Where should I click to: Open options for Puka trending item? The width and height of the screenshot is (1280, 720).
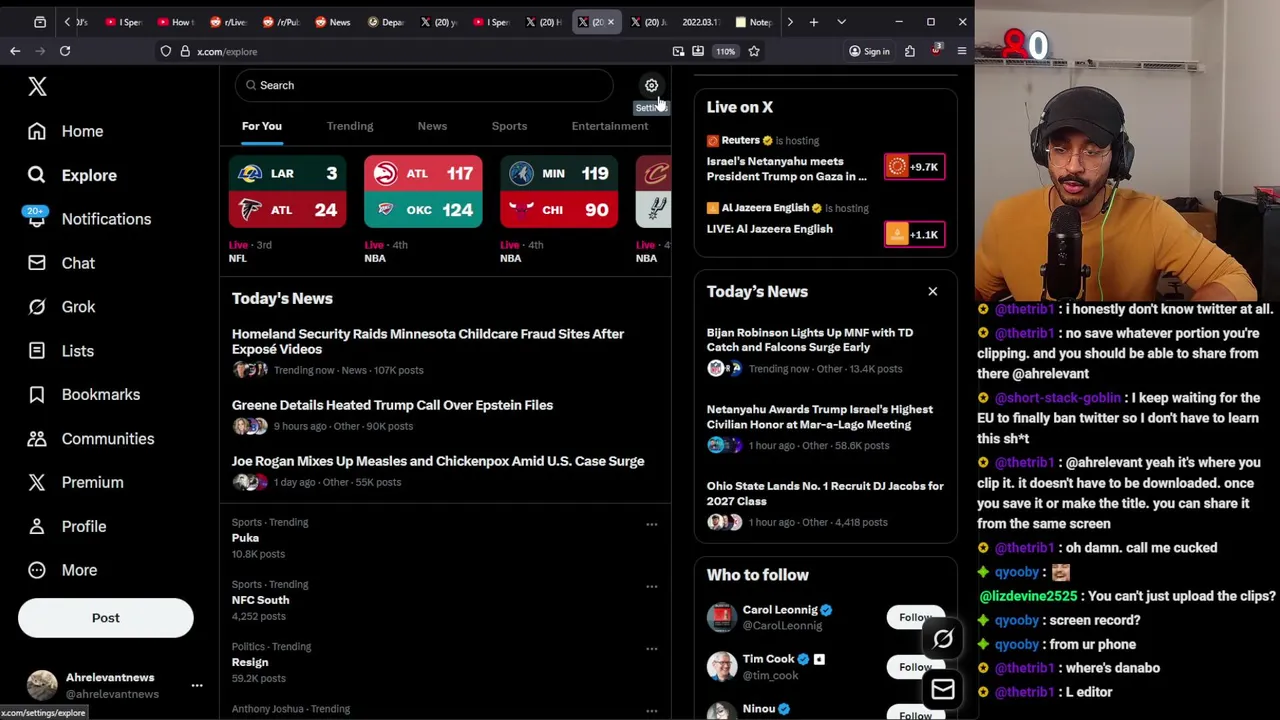pyautogui.click(x=651, y=524)
